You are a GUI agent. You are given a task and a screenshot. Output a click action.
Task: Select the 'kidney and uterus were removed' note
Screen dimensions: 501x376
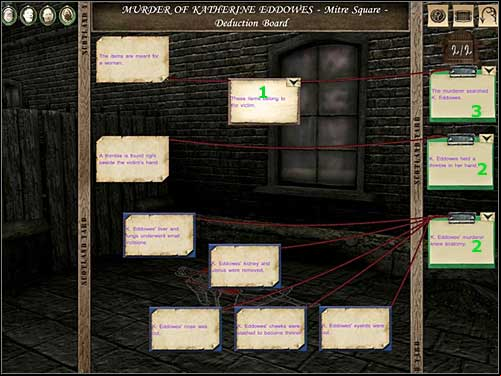tap(245, 266)
